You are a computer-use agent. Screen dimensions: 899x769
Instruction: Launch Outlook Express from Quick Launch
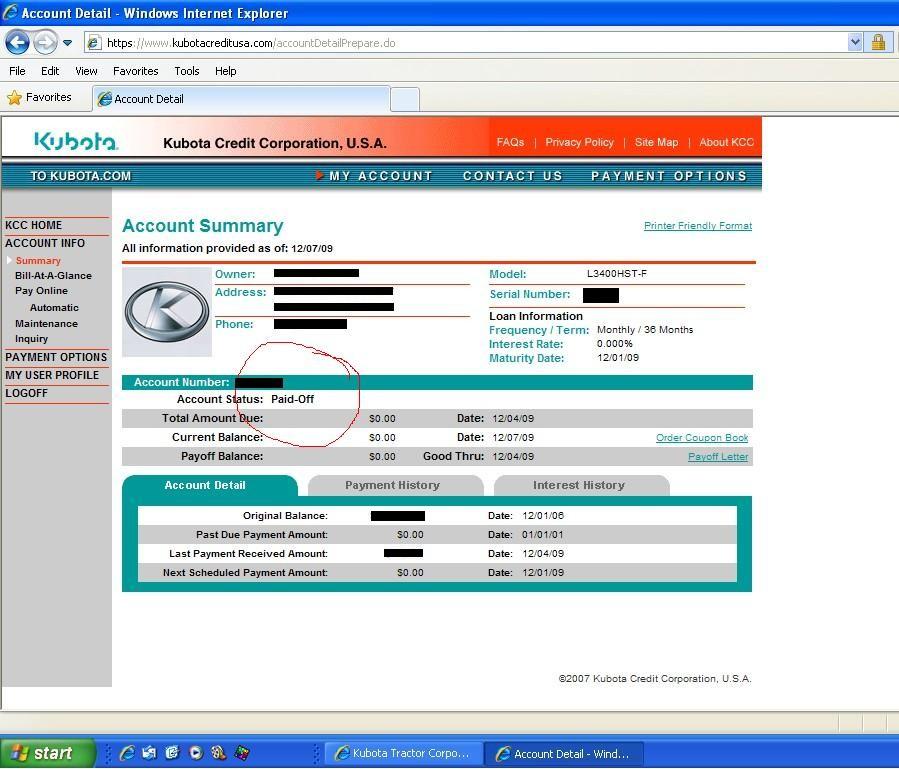[172, 753]
